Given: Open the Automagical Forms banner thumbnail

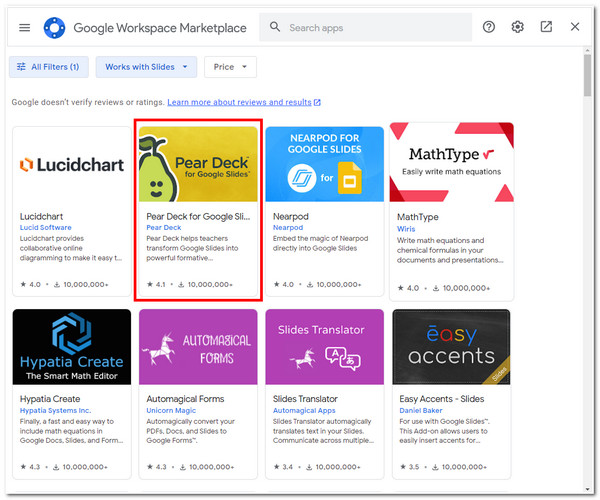Looking at the screenshot, I should click(198, 347).
